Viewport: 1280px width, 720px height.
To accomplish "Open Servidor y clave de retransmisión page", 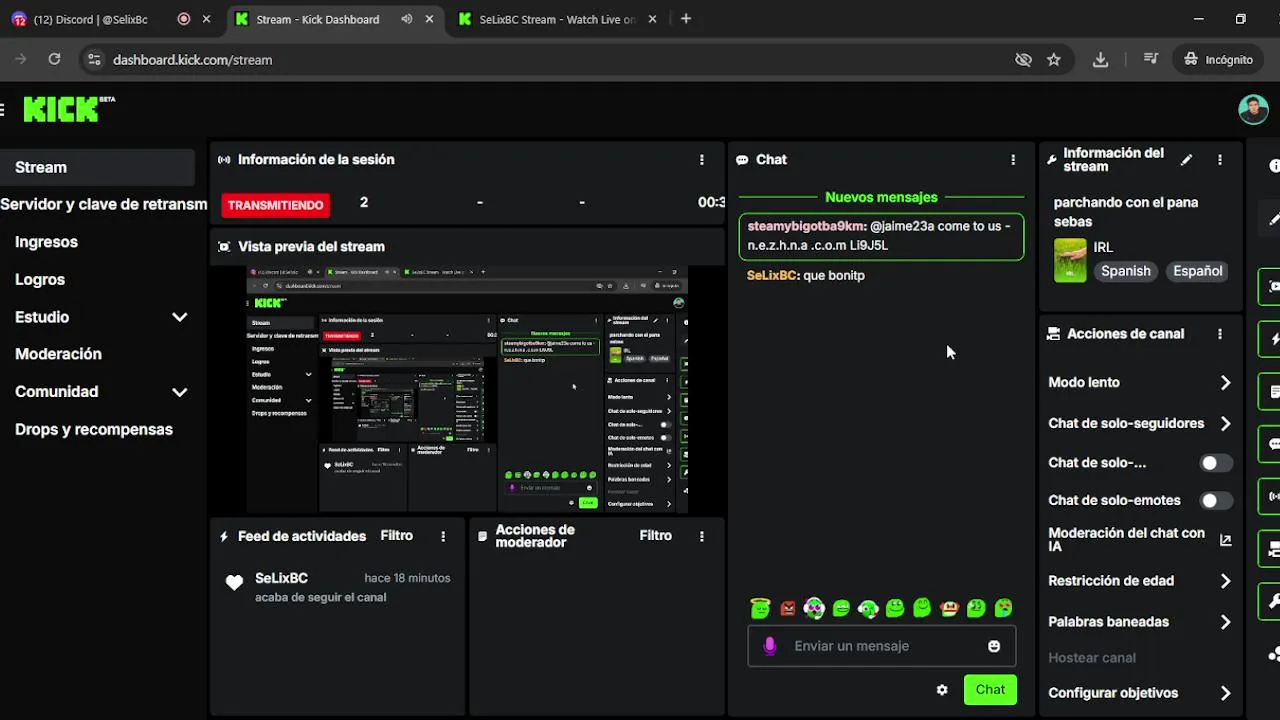I will coord(104,205).
